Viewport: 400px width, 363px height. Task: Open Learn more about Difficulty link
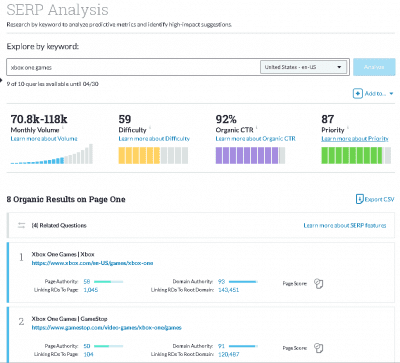154,139
